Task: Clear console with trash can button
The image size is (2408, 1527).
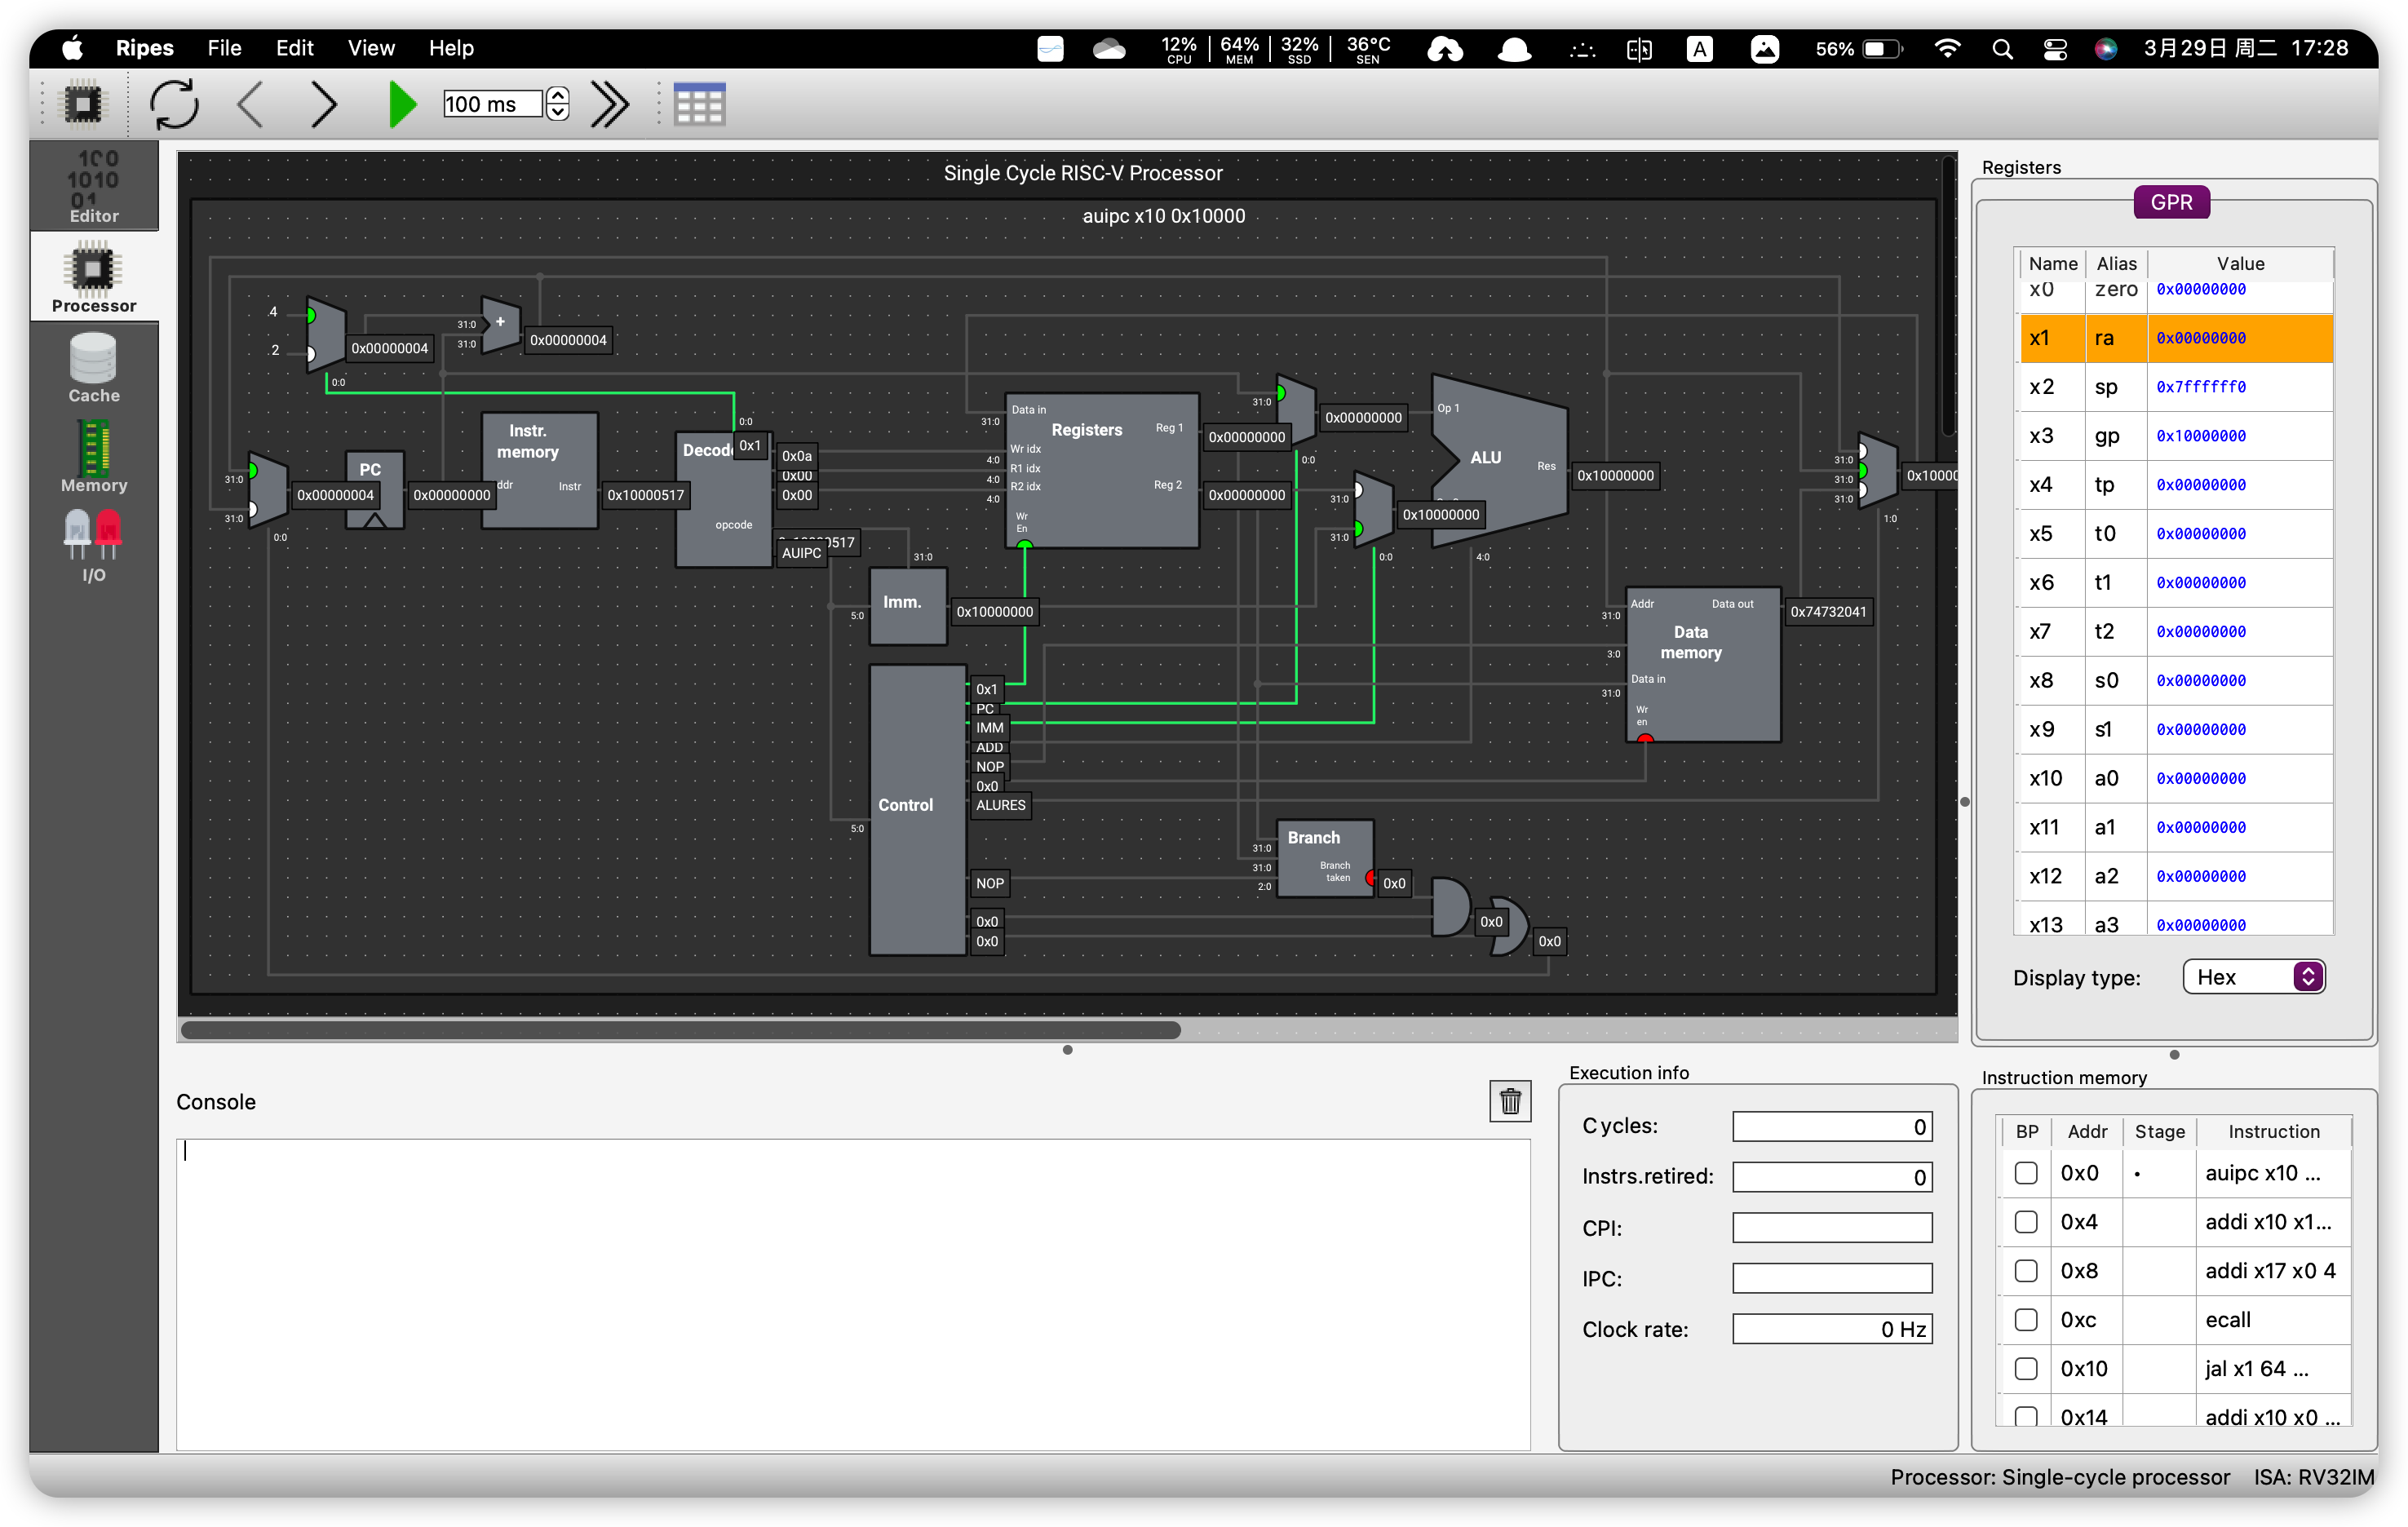Action: (1509, 1101)
